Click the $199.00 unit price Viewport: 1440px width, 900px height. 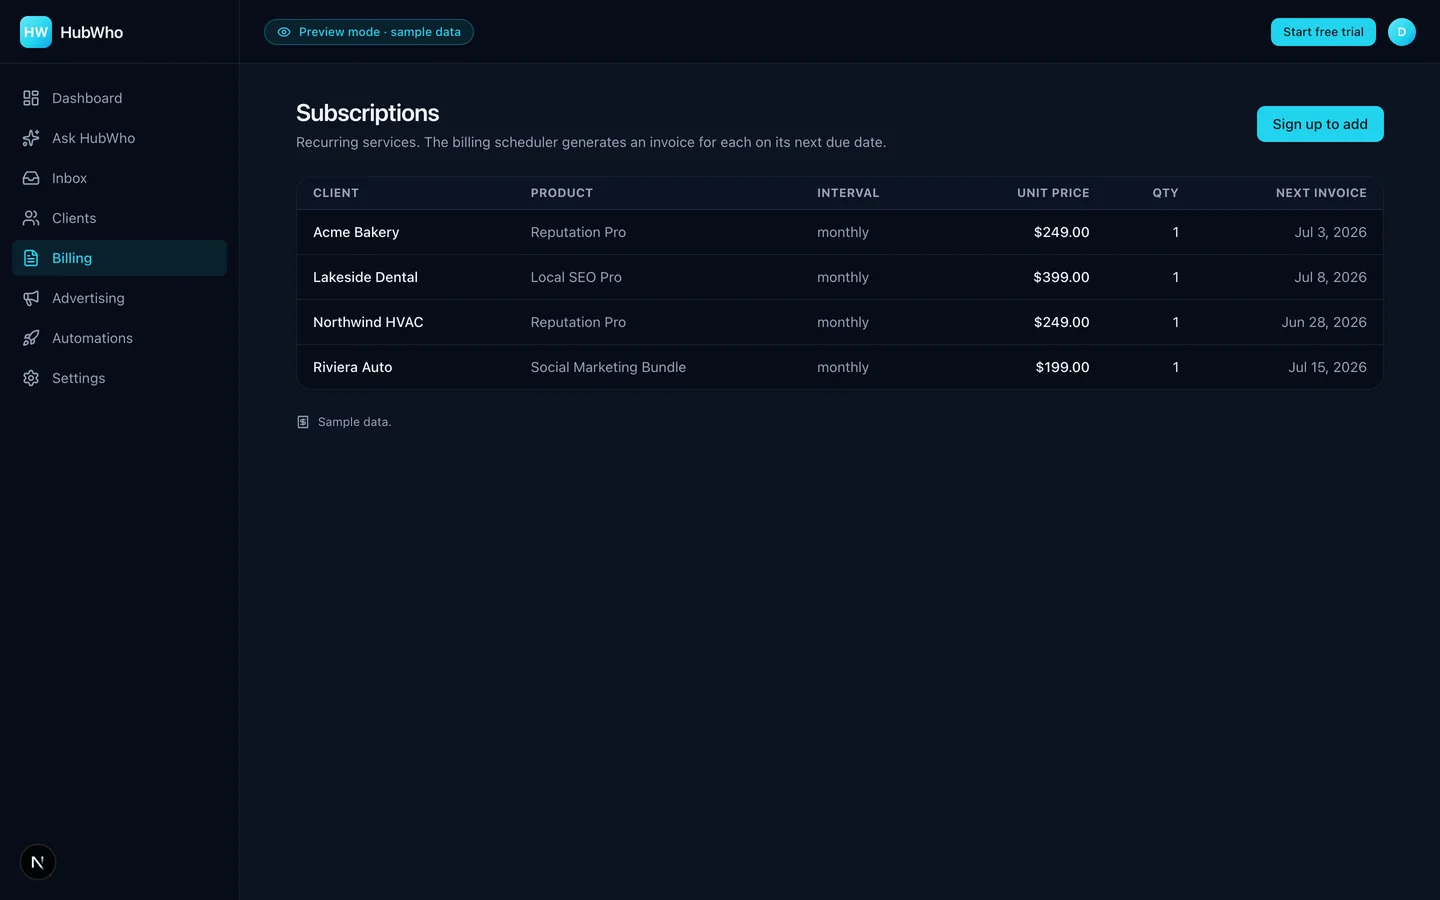[1062, 367]
